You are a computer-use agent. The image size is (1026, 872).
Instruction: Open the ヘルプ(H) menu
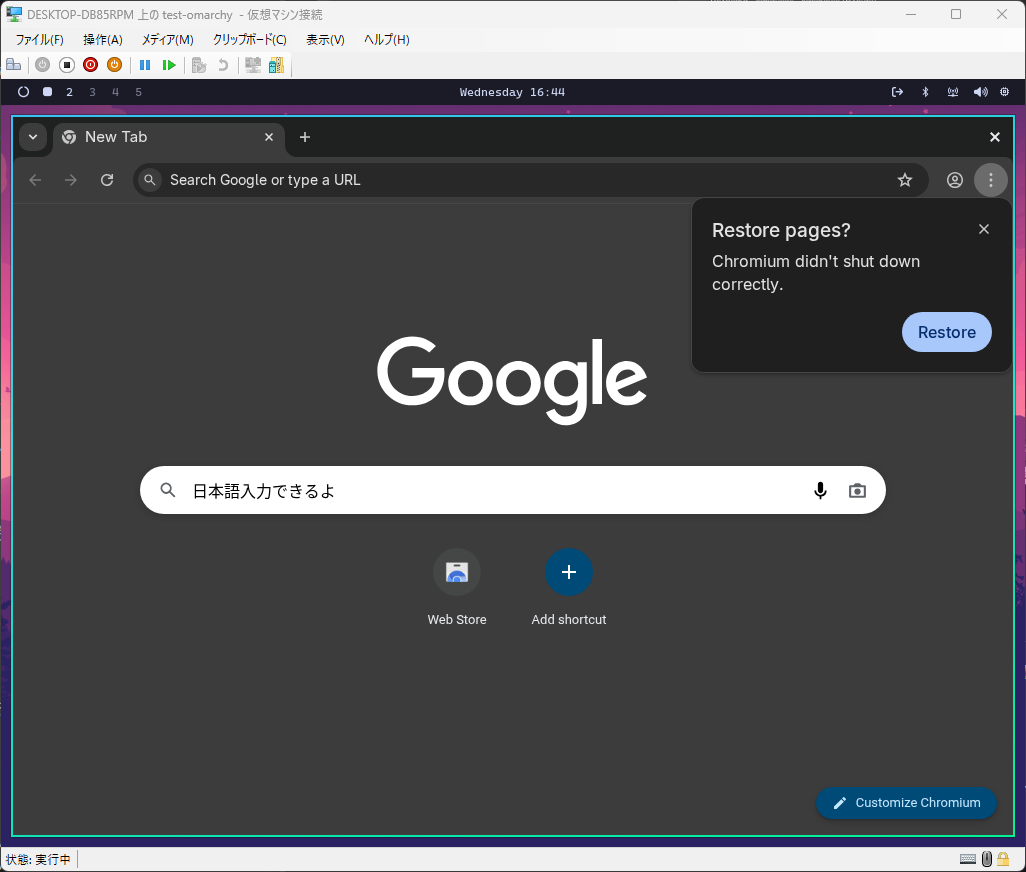pyautogui.click(x=387, y=40)
